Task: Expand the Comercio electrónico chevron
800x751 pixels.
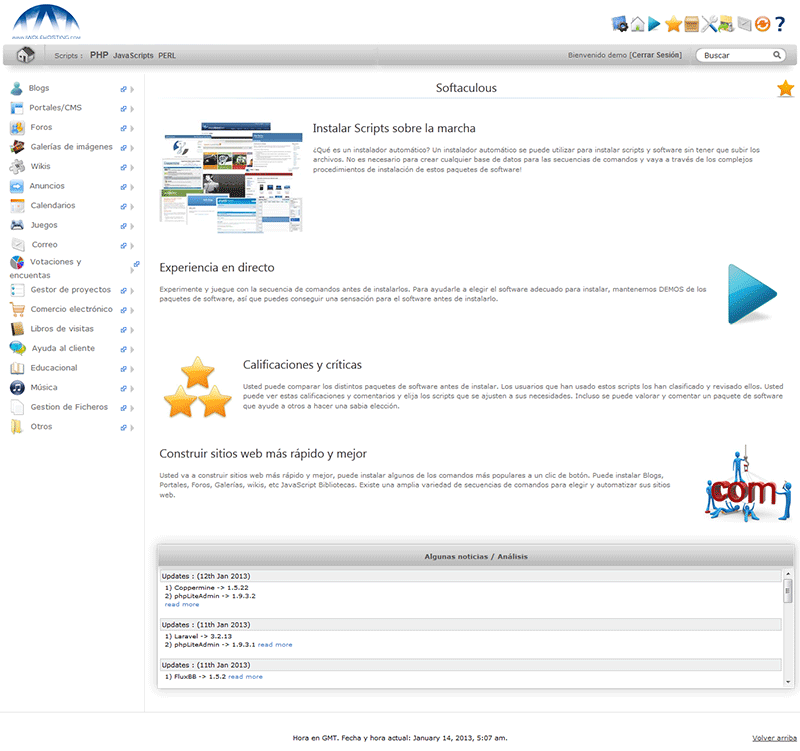Action: coord(132,310)
